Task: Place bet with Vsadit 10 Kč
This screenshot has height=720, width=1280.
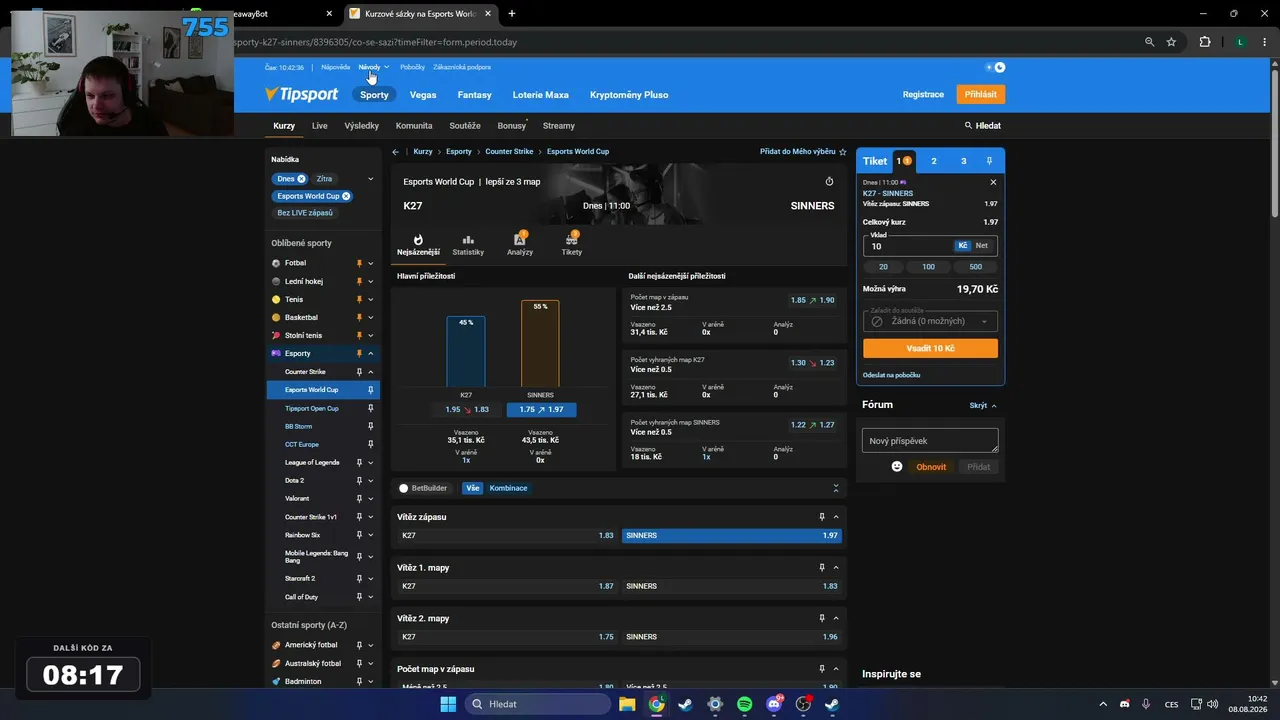Action: tap(930, 348)
